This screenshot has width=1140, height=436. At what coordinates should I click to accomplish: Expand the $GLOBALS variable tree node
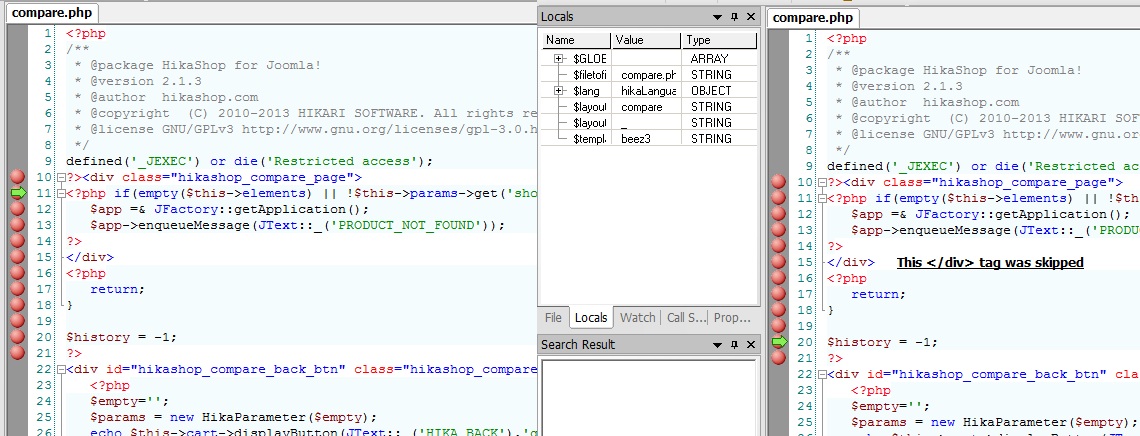coord(559,59)
